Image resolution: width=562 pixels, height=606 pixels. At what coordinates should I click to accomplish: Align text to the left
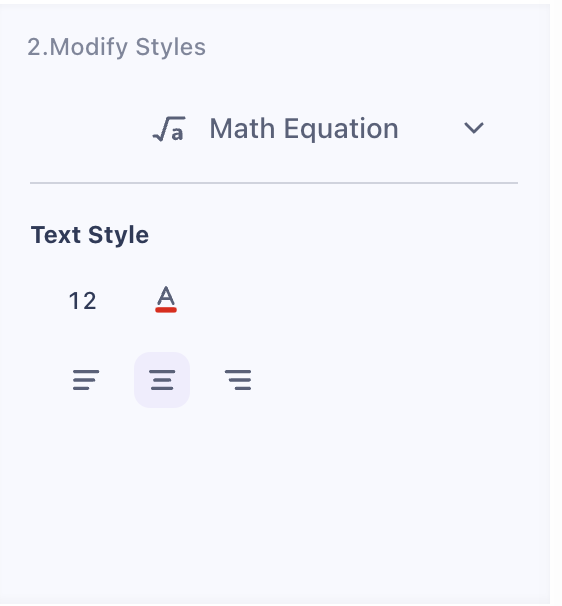[86, 380]
